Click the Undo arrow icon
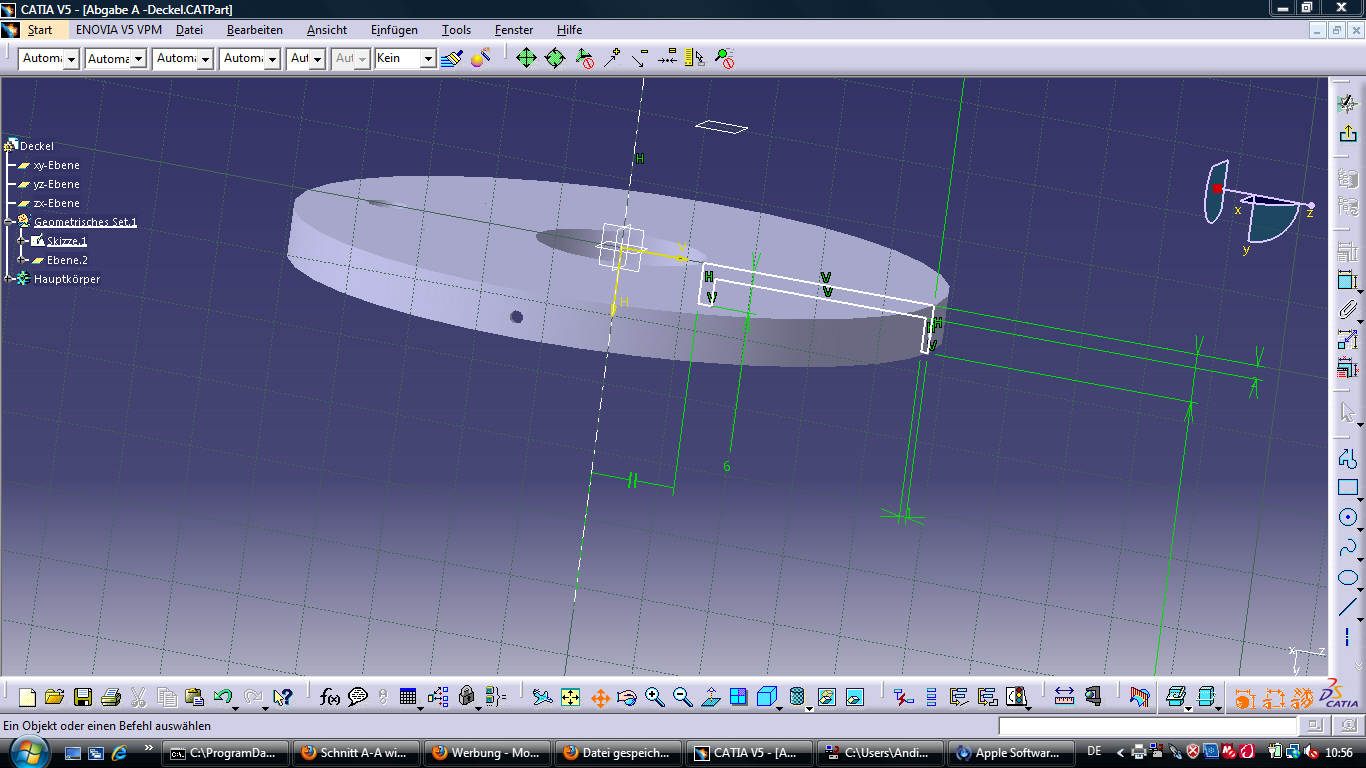Screen dimensions: 1366x768 pyautogui.click(x=223, y=697)
